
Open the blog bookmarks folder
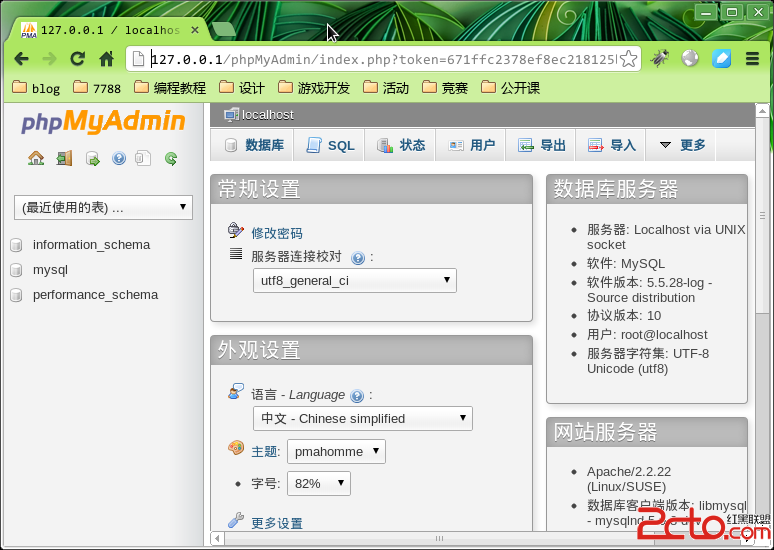(36, 88)
